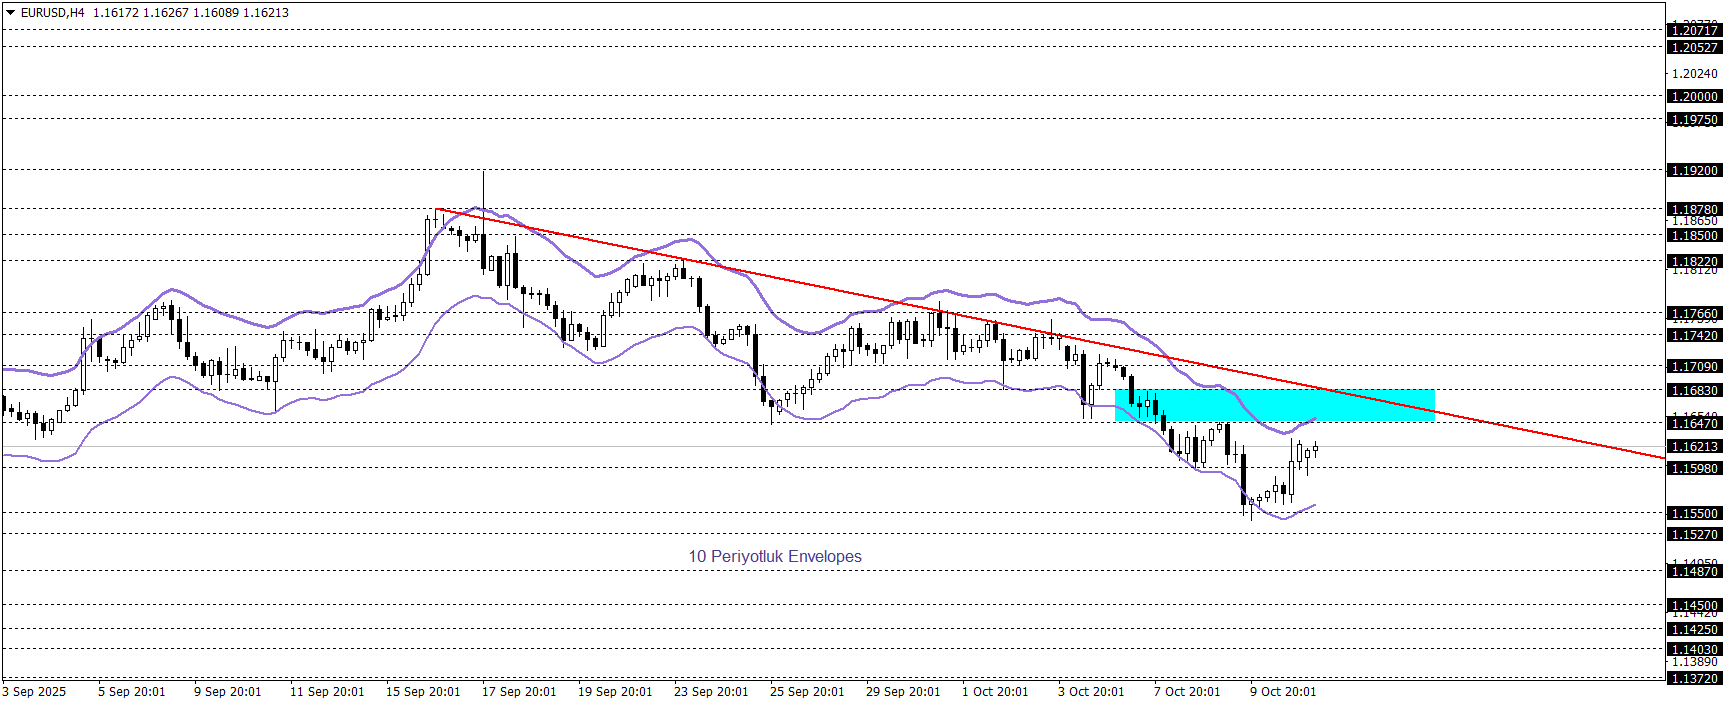Click the '10 Periyotluk Envelopes' text label

774,557
